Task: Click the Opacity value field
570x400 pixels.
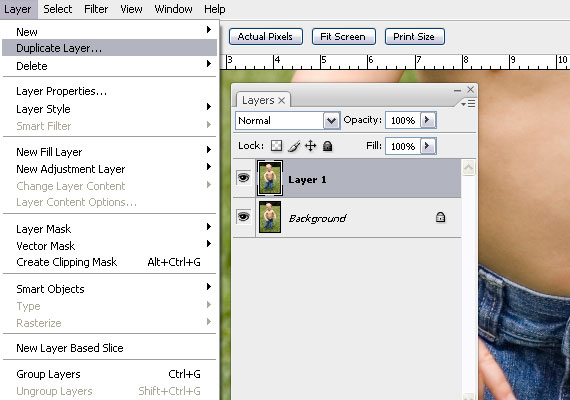Action: [403, 120]
